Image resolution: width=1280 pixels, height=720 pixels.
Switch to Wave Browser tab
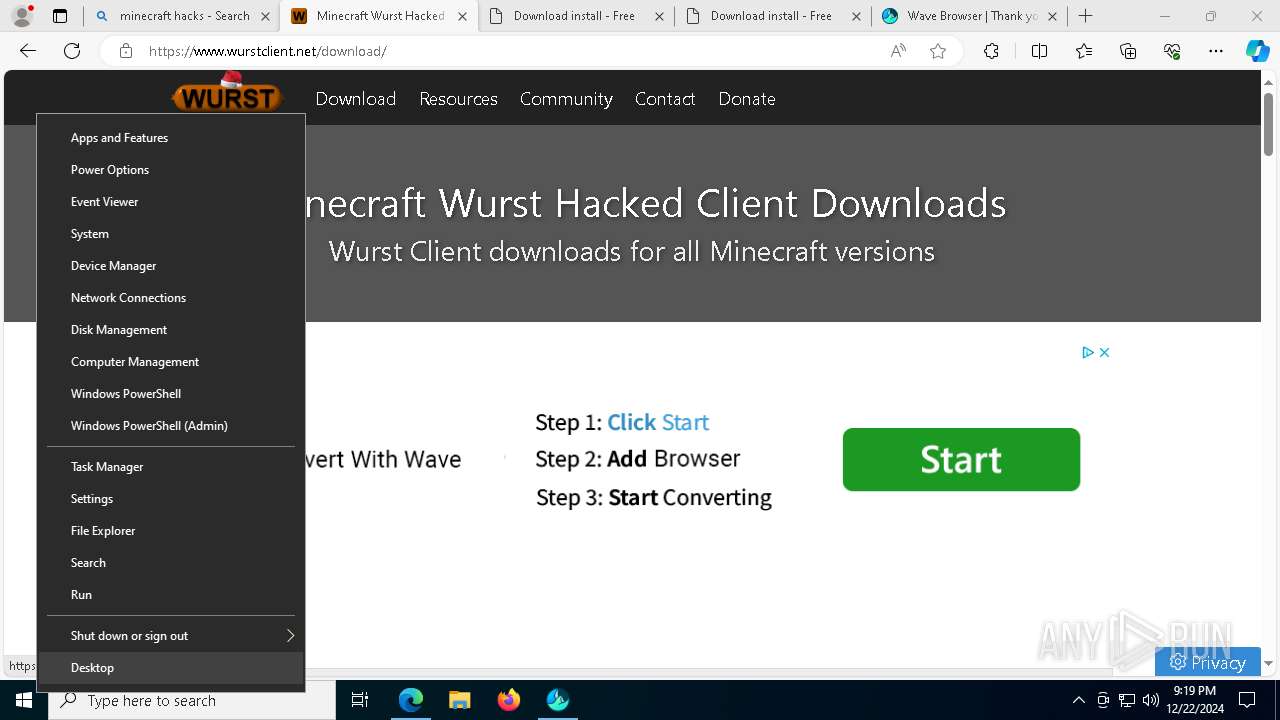(970, 16)
